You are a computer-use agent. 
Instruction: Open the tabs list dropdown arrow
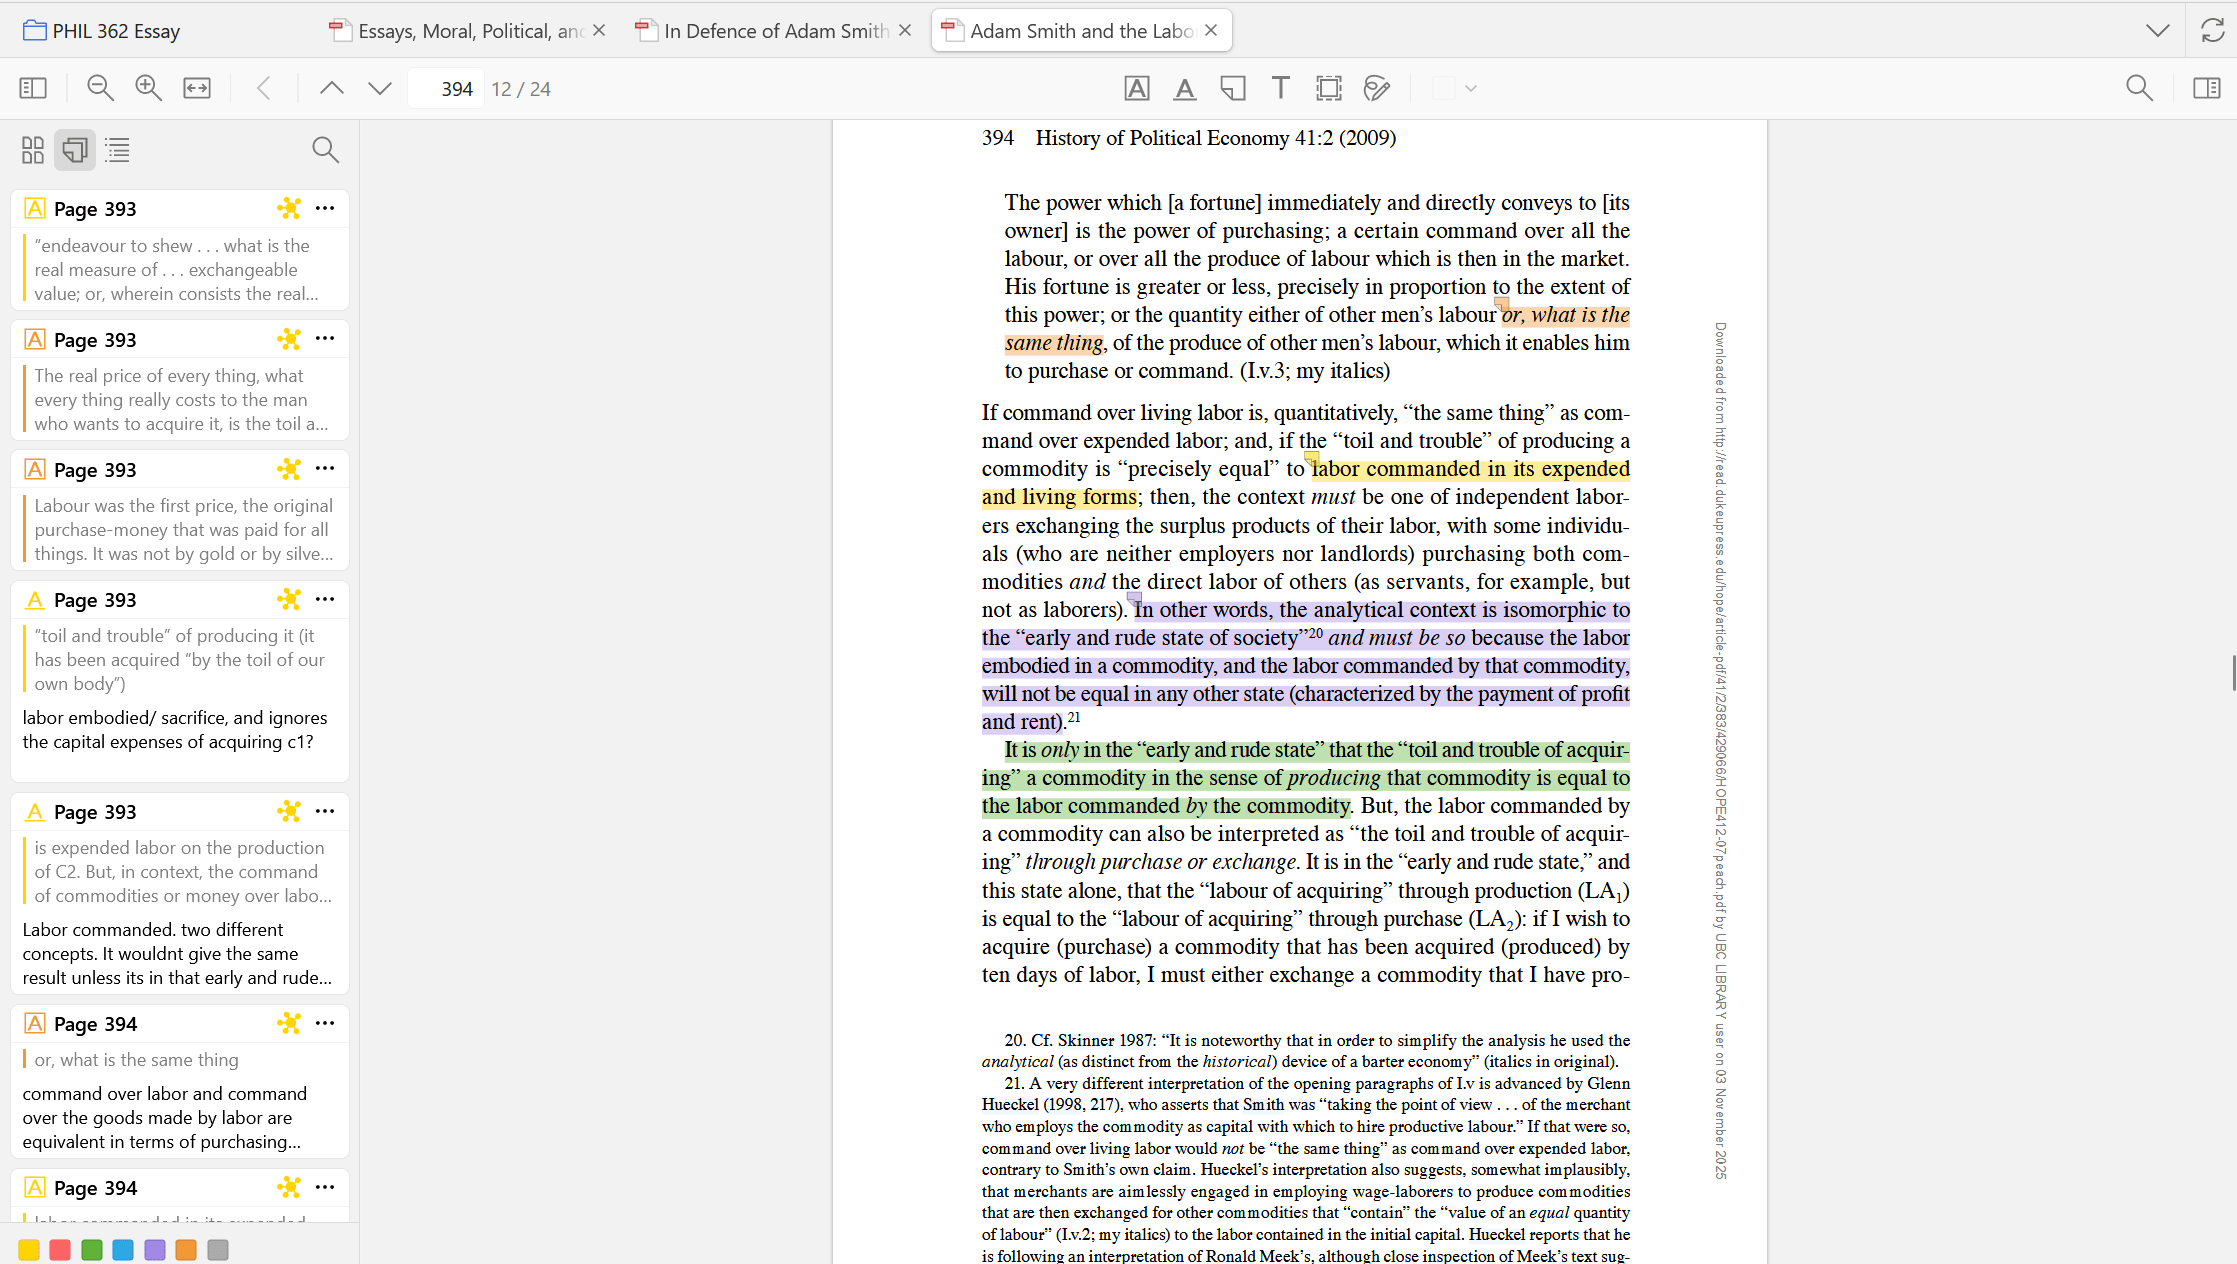pyautogui.click(x=2157, y=30)
